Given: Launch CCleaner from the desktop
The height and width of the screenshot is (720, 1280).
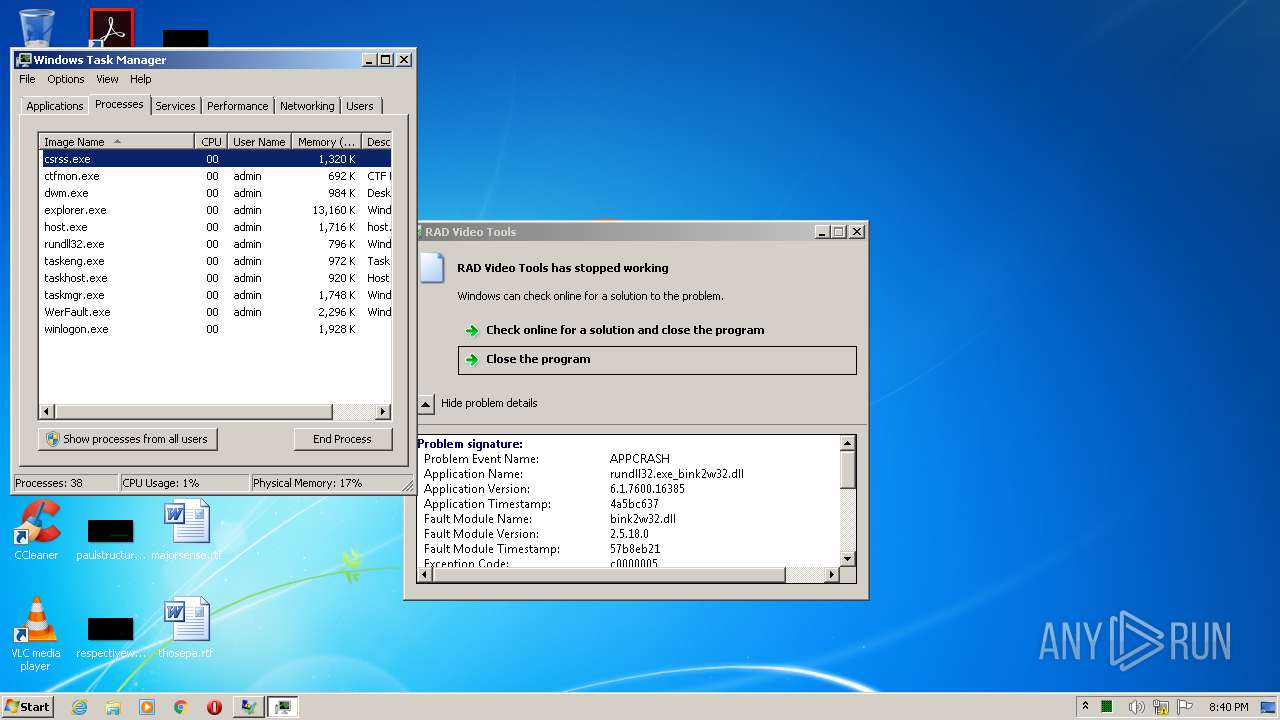Looking at the screenshot, I should (x=36, y=530).
